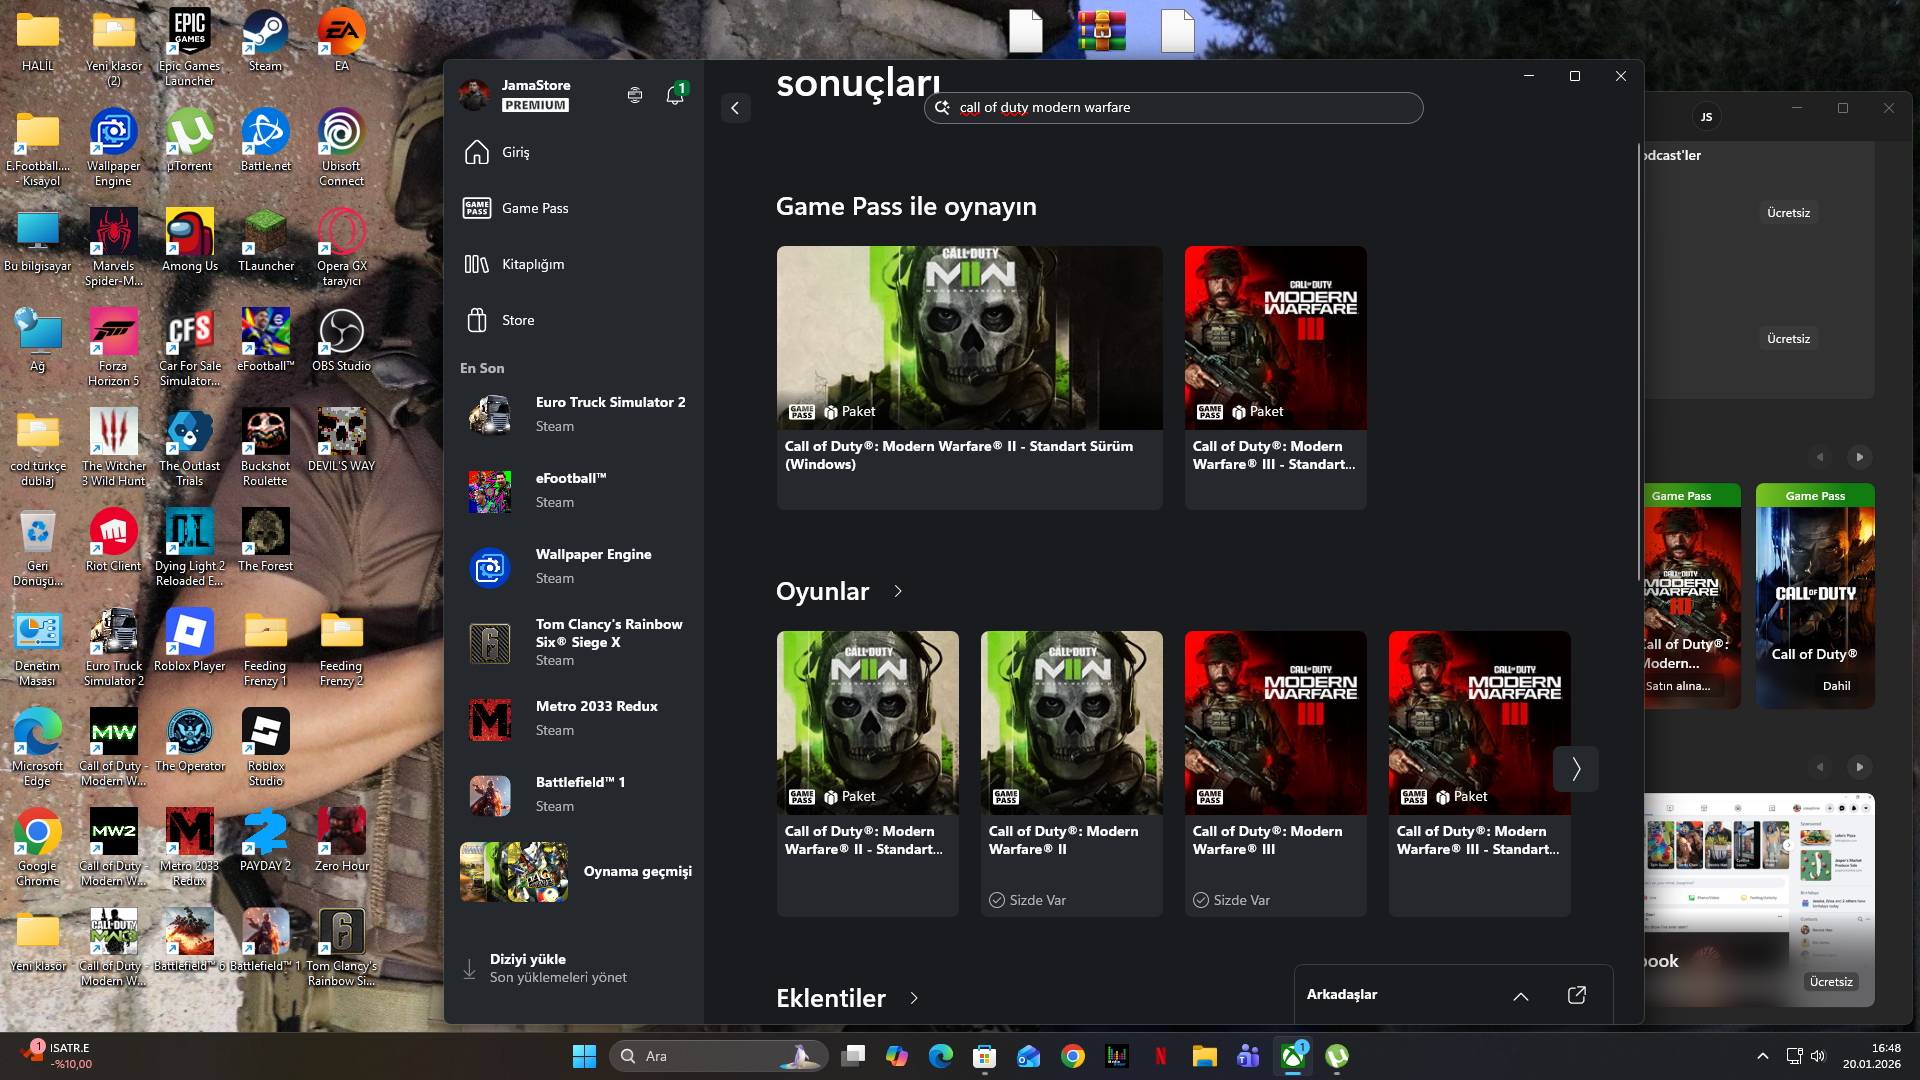This screenshot has height=1080, width=1920.
Task: Launch Epic Games Launcher desktop icon
Action: tap(189, 47)
